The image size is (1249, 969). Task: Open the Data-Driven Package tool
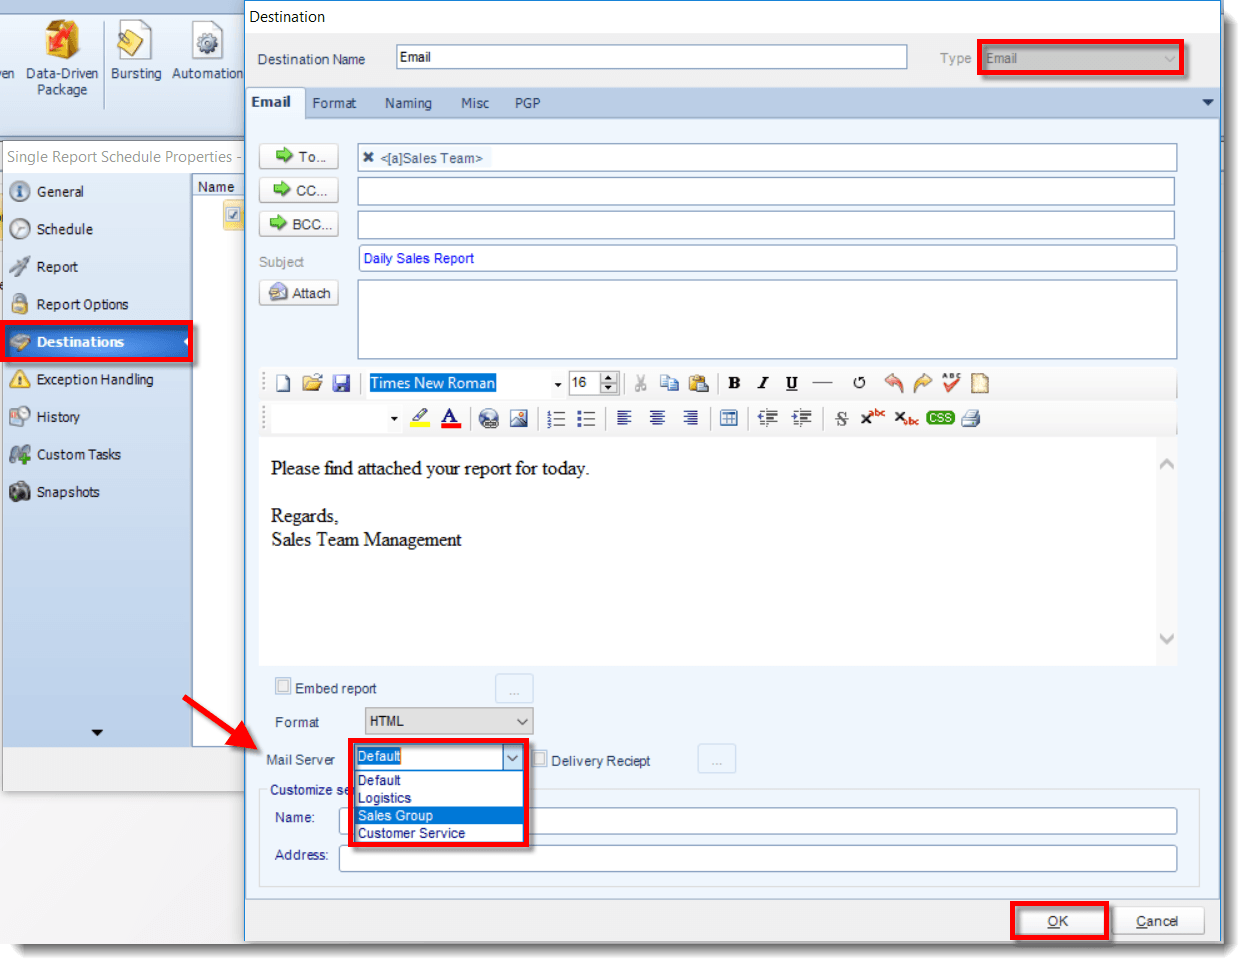(x=61, y=44)
